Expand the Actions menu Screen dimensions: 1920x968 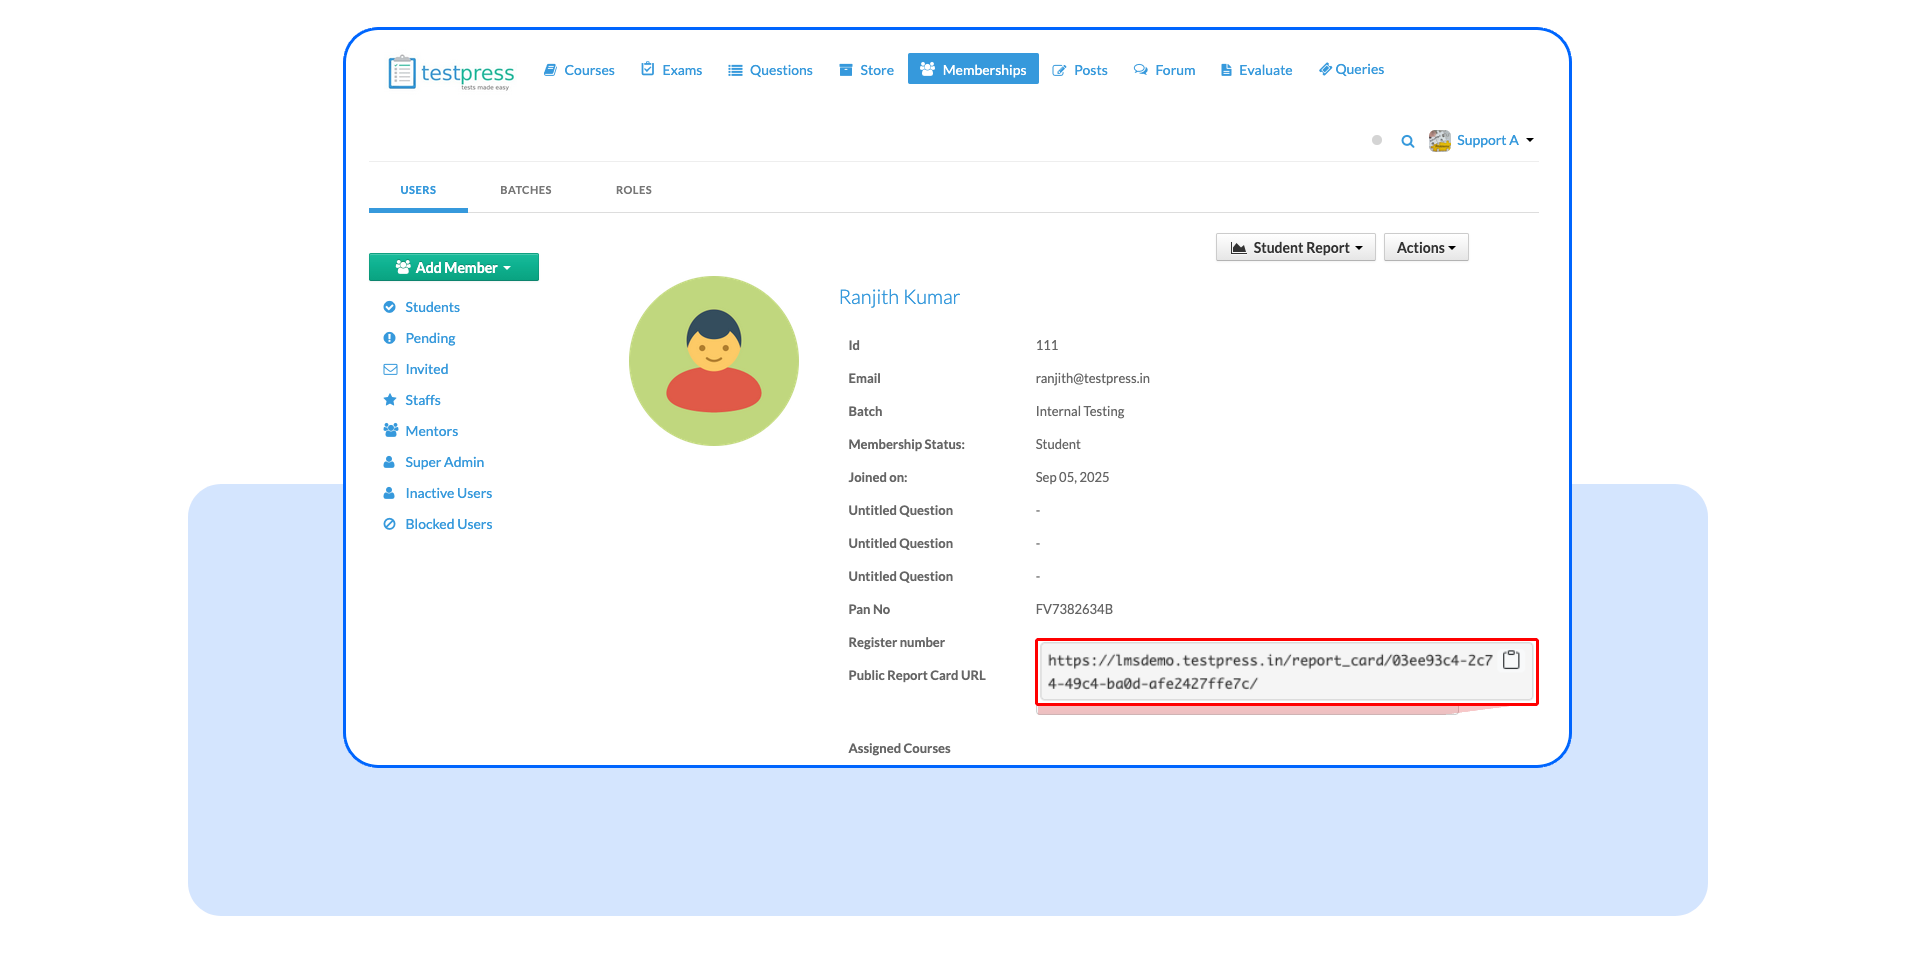click(1425, 248)
